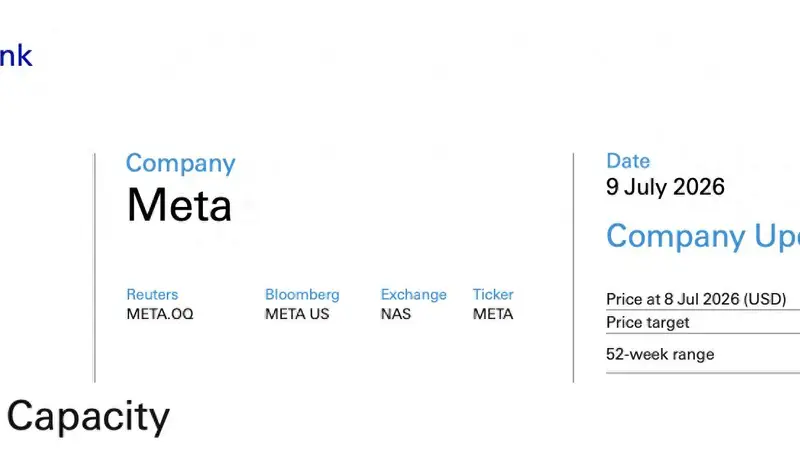Screen dimensions: 800x450
Task: Click the Reuters label
Action: (152, 294)
